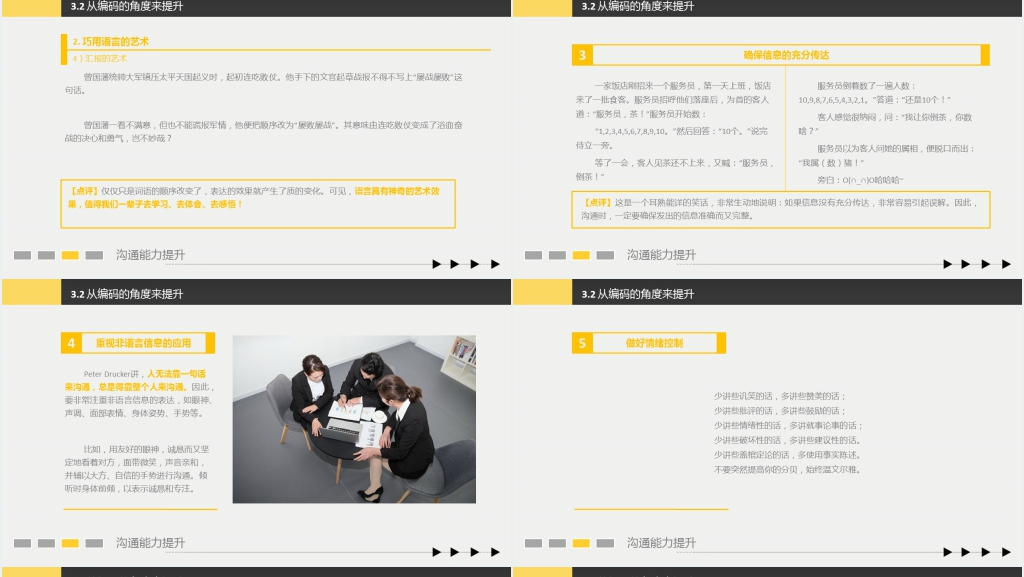This screenshot has width=1024, height=577.
Task: Select the comment box starting '【点评】仅仅只是词语的顺序'
Action: tap(258, 204)
